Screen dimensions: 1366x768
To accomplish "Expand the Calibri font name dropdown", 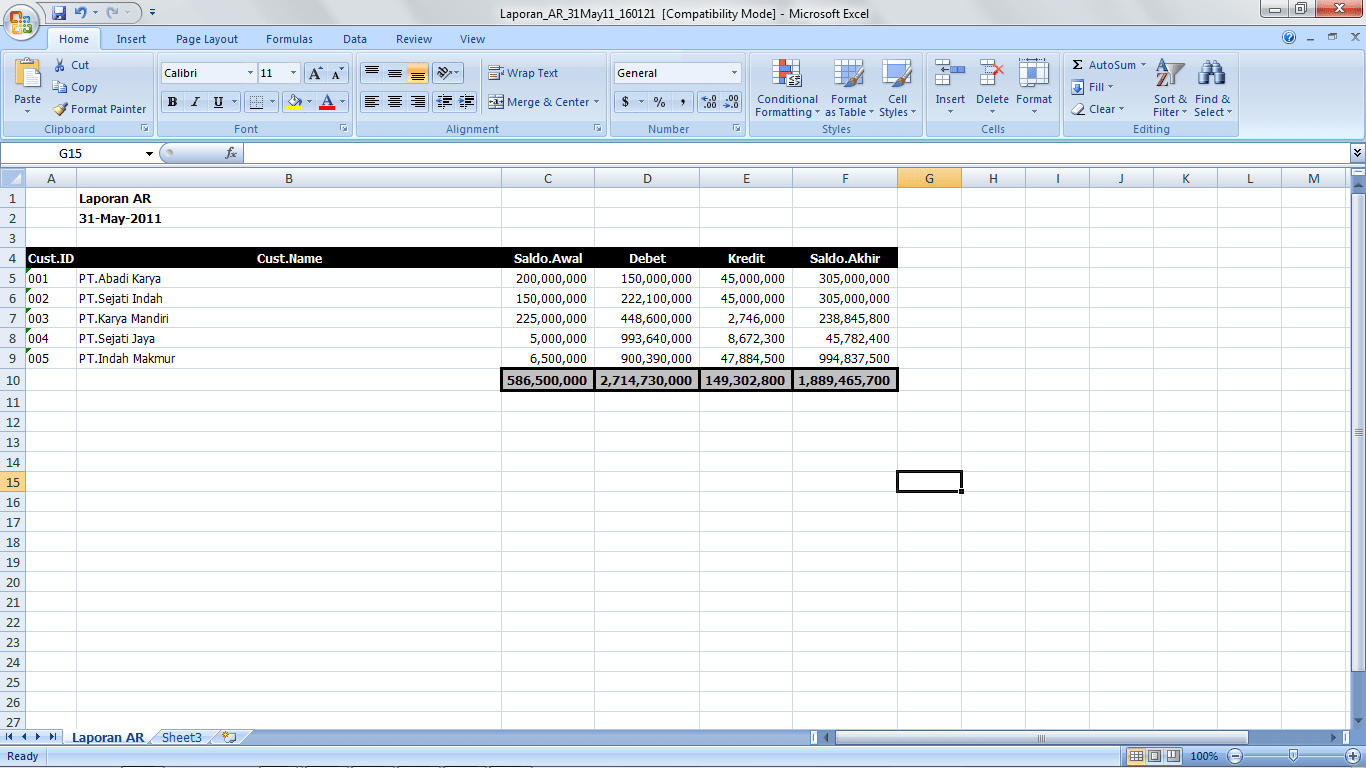I will [250, 73].
